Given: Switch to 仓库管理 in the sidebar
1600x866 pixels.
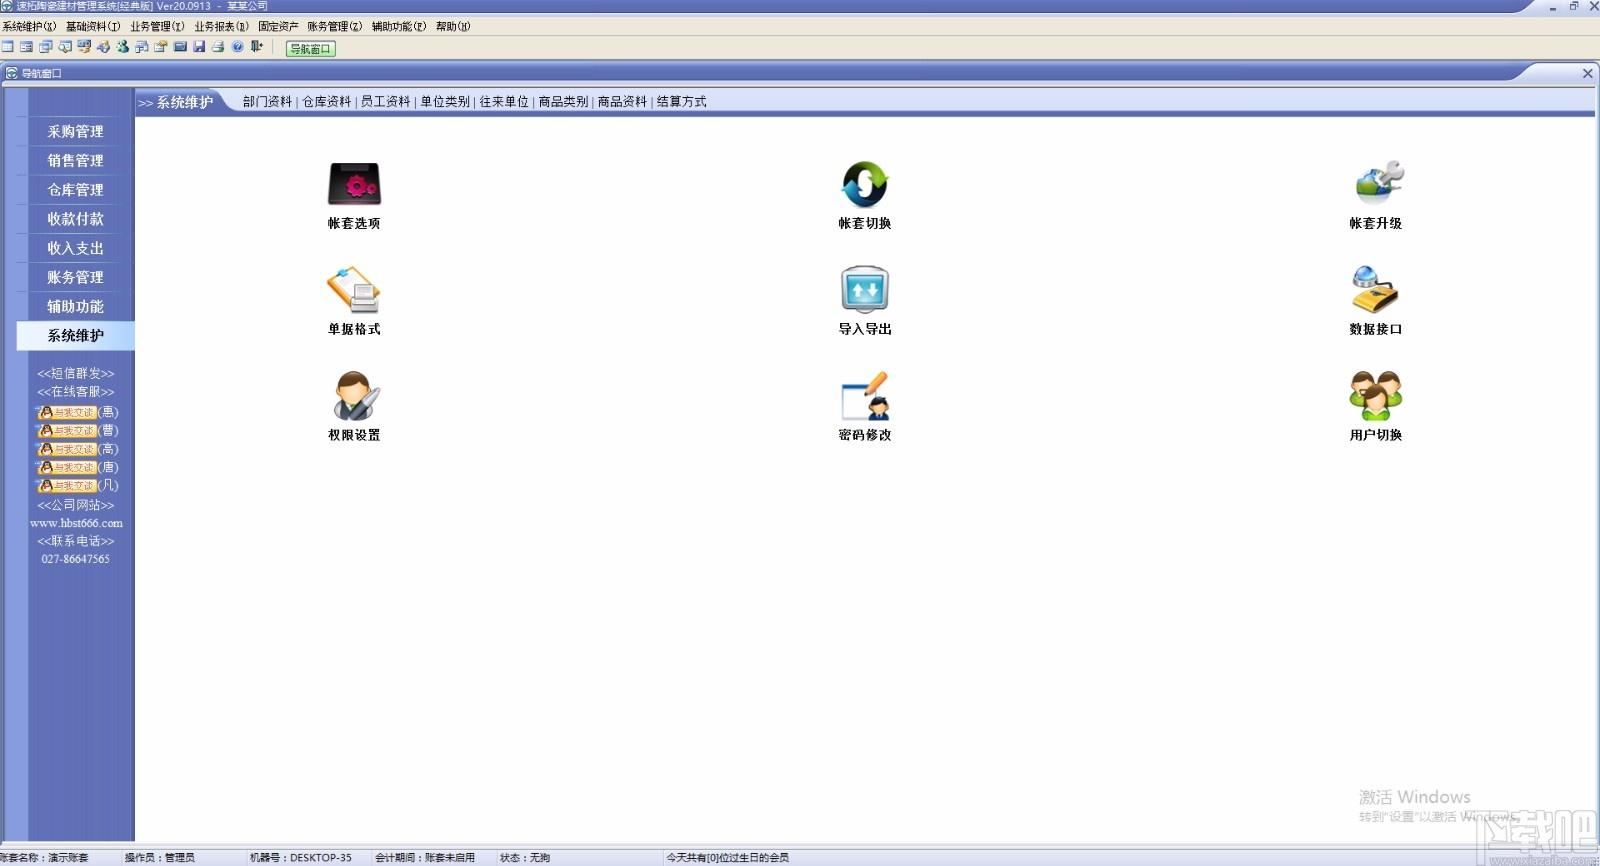Looking at the screenshot, I should (x=76, y=189).
